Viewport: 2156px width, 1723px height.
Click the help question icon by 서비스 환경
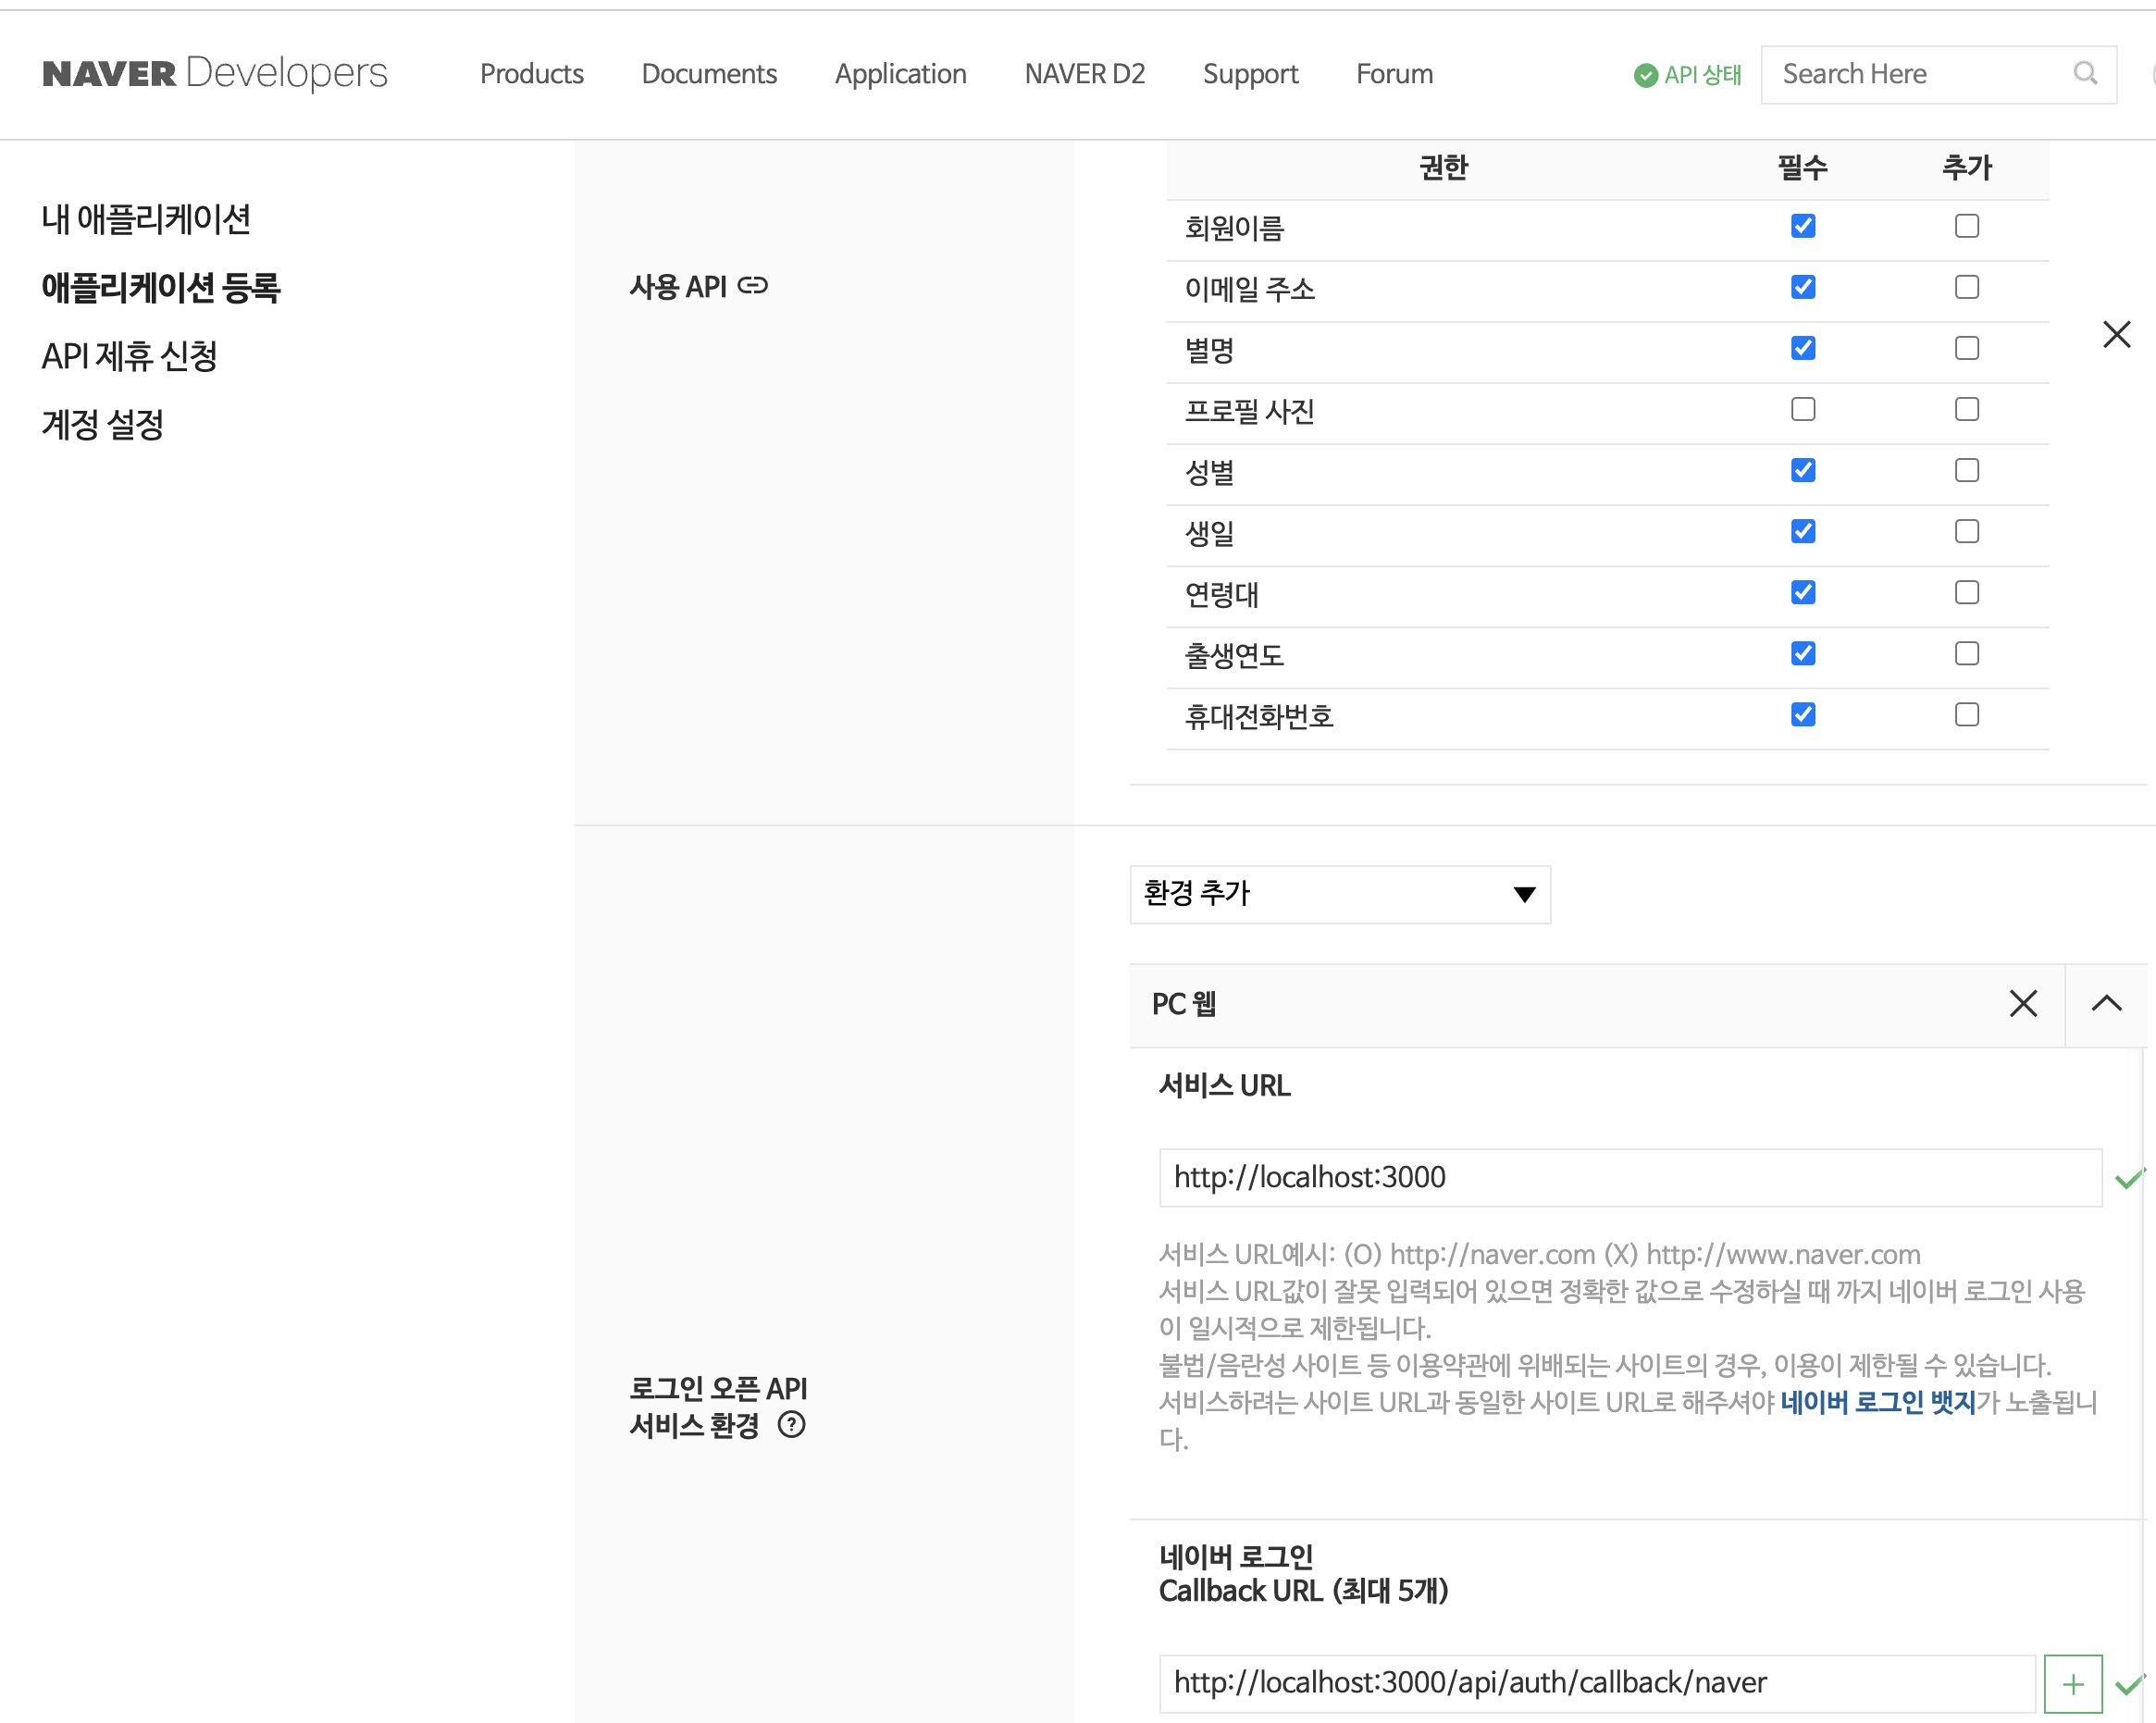(791, 1425)
